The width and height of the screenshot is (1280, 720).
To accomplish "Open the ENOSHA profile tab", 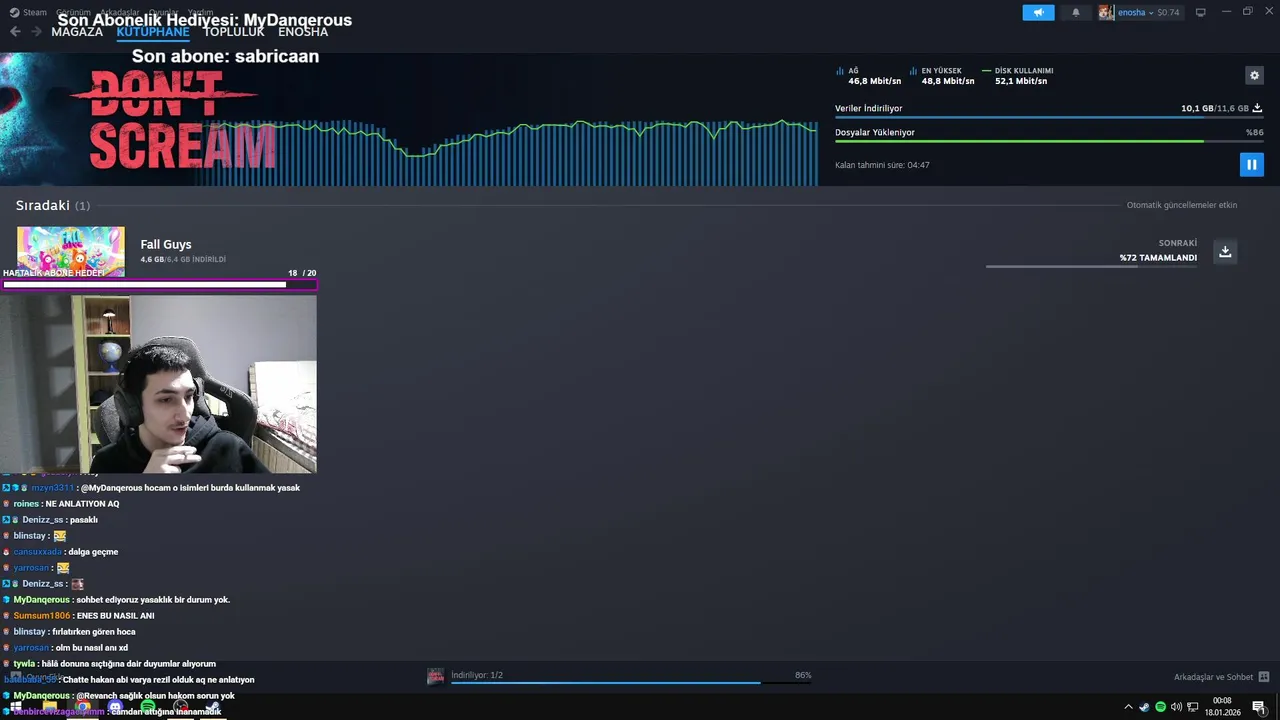I will point(303,32).
